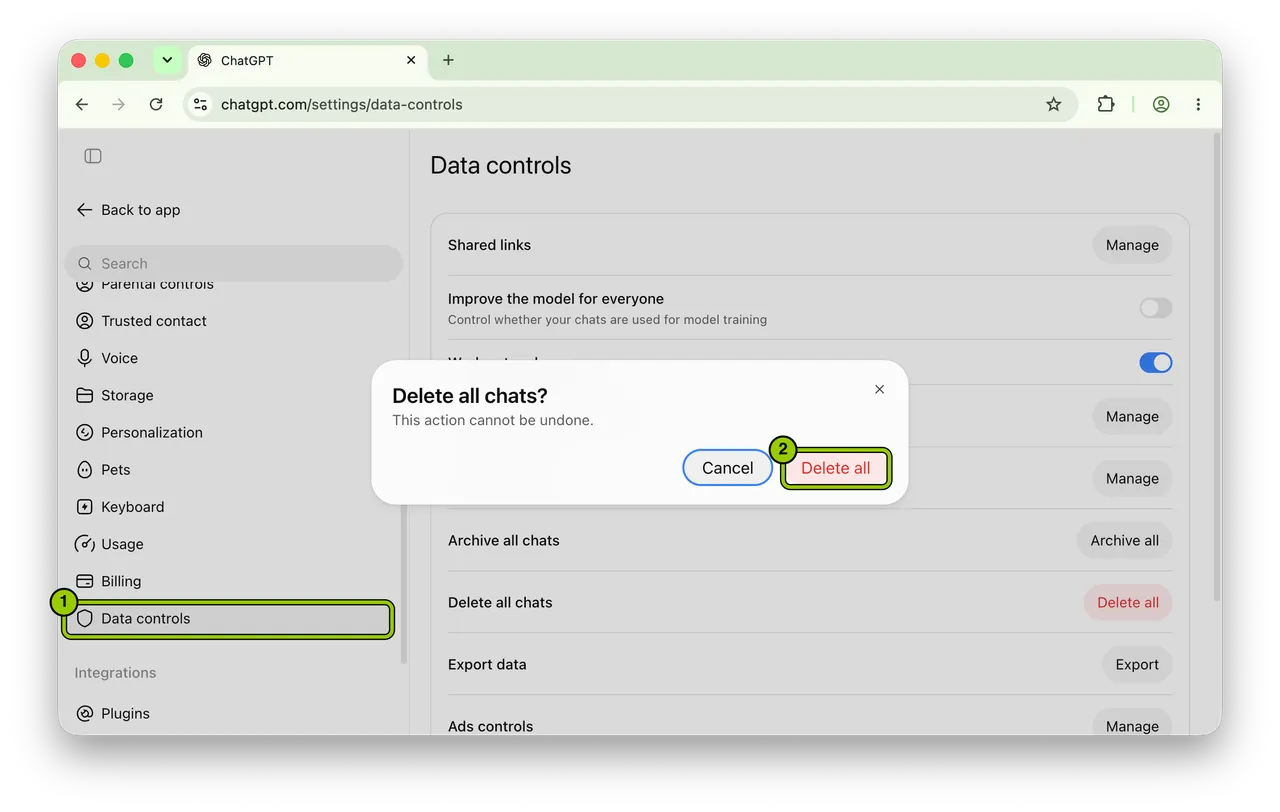The height and width of the screenshot is (812, 1280).
Task: Click the browser address bar URL
Action: pyautogui.click(x=342, y=104)
